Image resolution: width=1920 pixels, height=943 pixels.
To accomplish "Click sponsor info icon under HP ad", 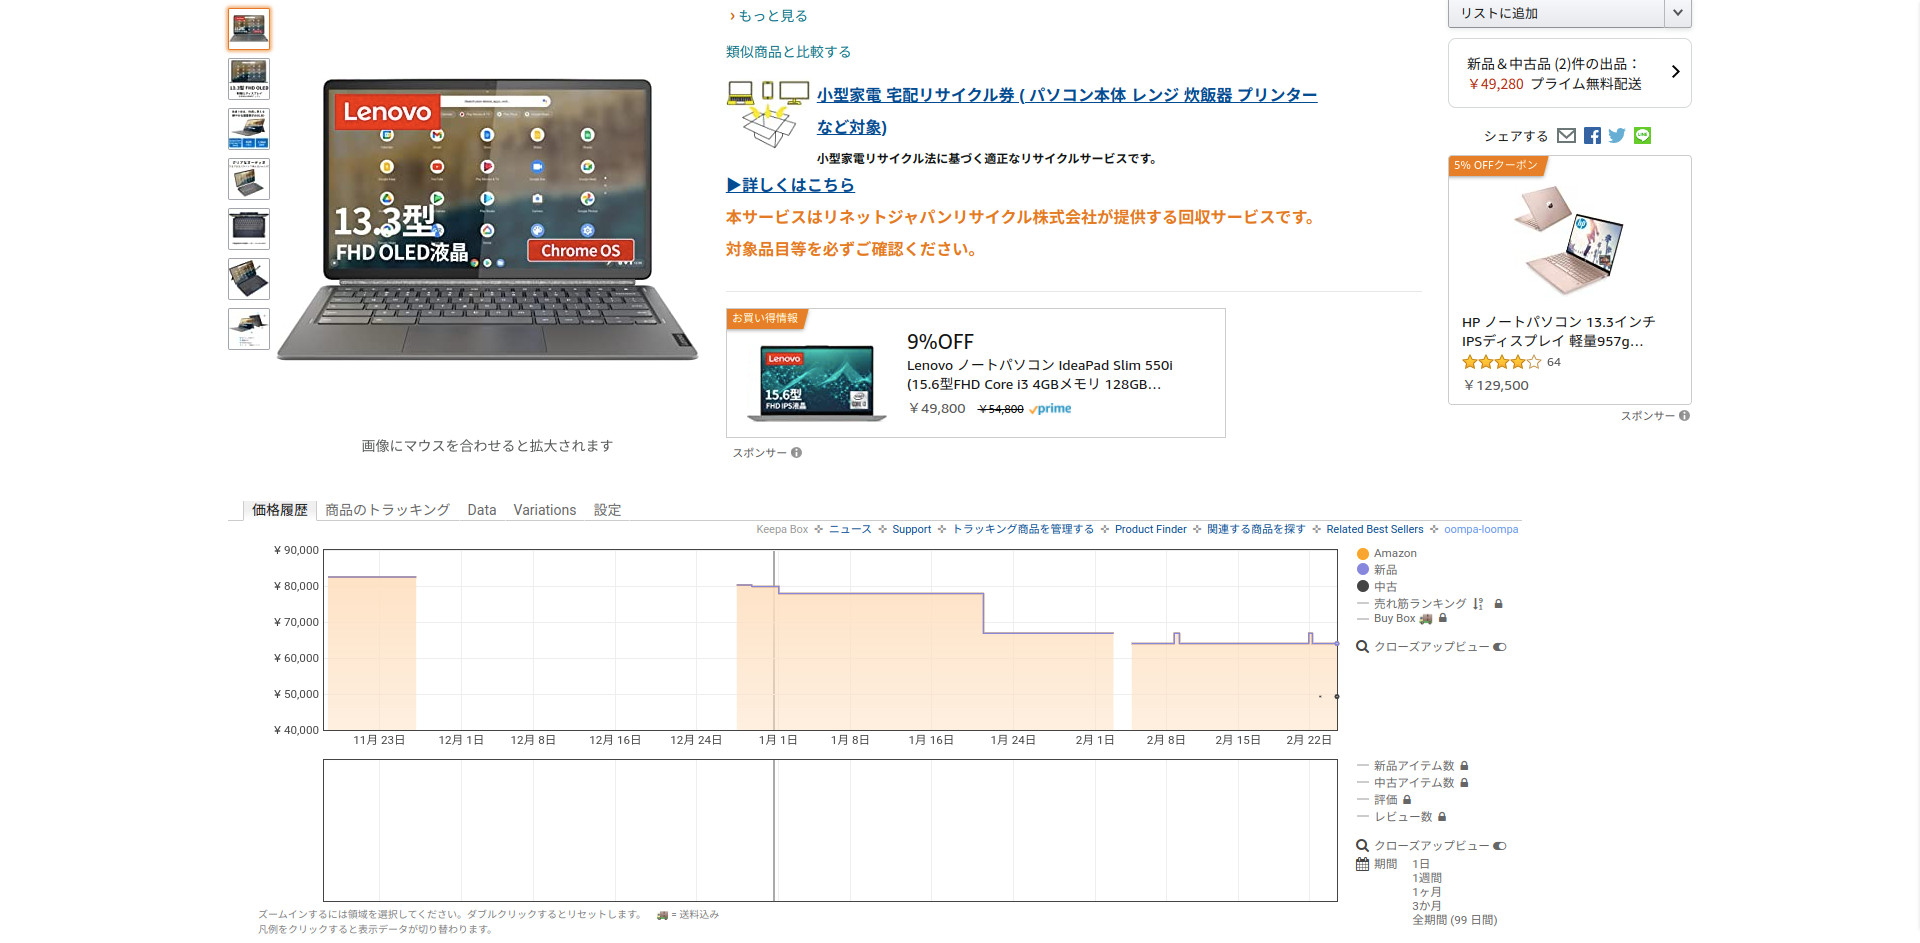I will click(1685, 416).
